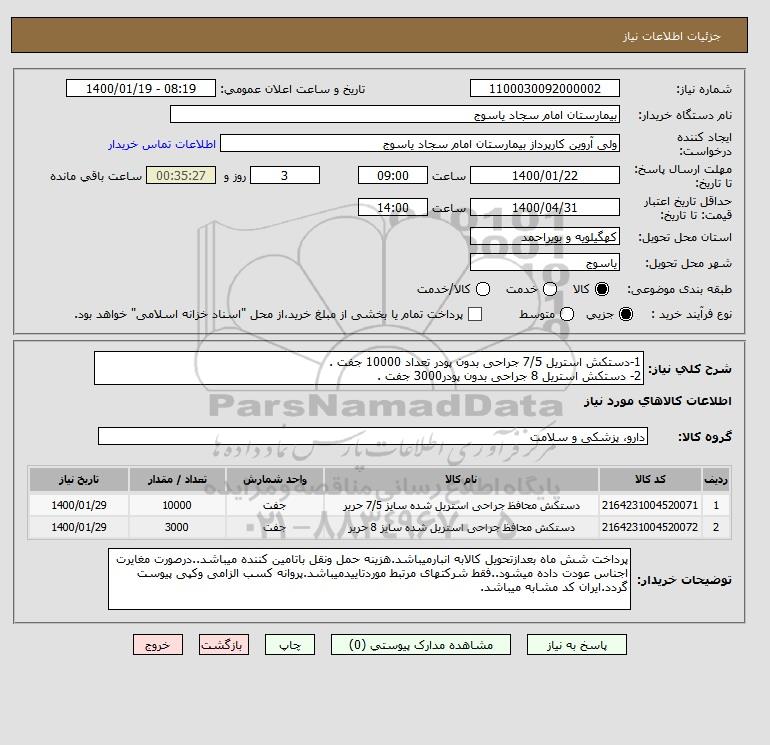Image resolution: width=770 pixels, height=745 pixels.
Task: Click row number 1 cell
Action: 716,505
